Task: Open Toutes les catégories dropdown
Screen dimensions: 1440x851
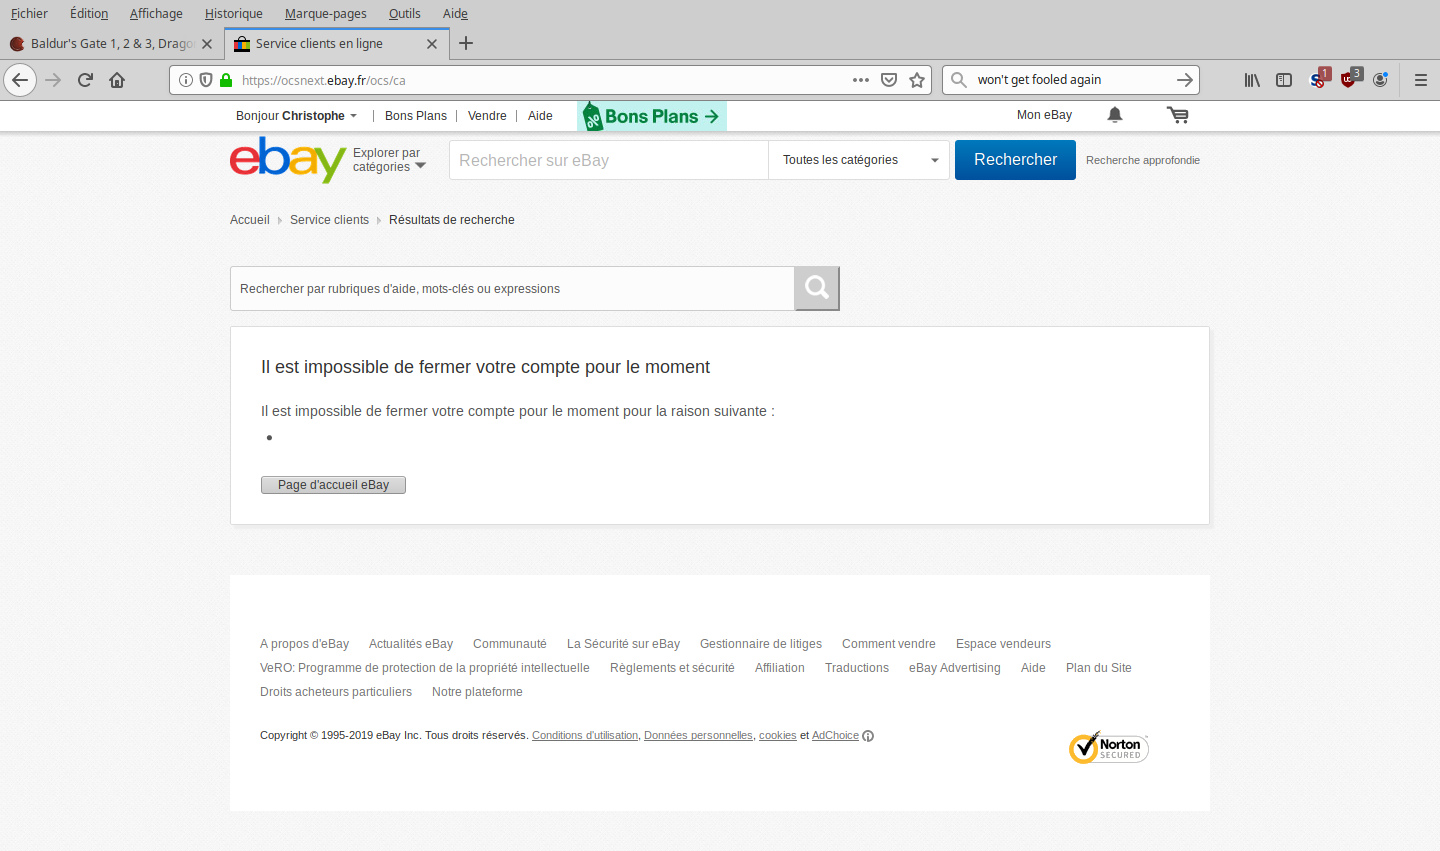Action: click(x=859, y=160)
